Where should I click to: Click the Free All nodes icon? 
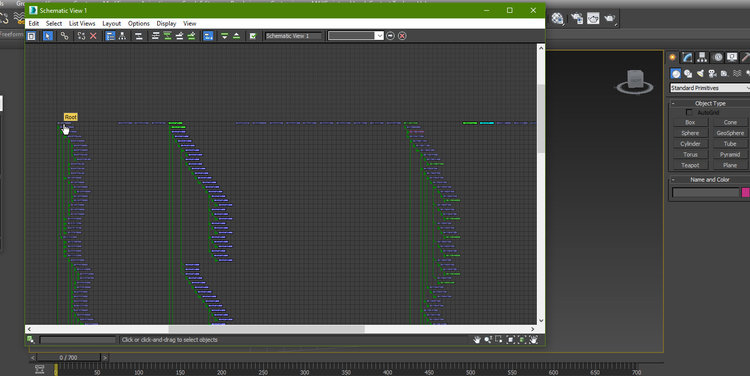(x=179, y=36)
